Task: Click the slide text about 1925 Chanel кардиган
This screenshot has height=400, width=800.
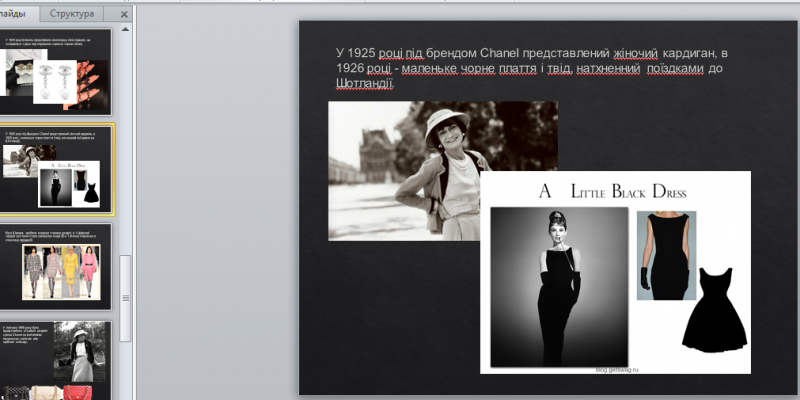Action: [x=532, y=68]
